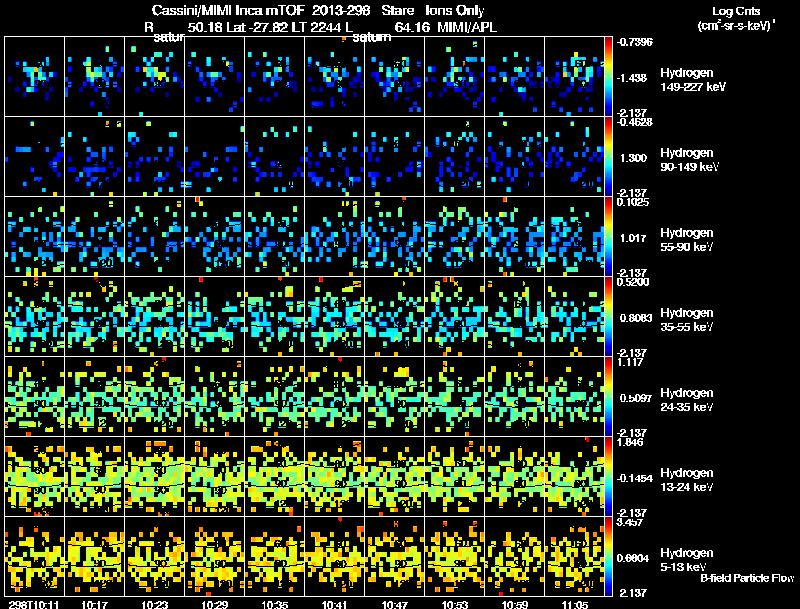This screenshot has width=800, height=609.
Task: Click the "10:35" time axis label
Action: pyautogui.click(x=275, y=604)
